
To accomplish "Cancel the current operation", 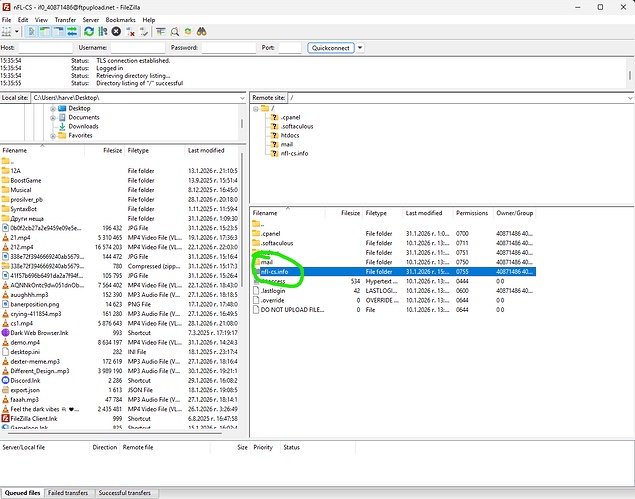I will [x=116, y=32].
